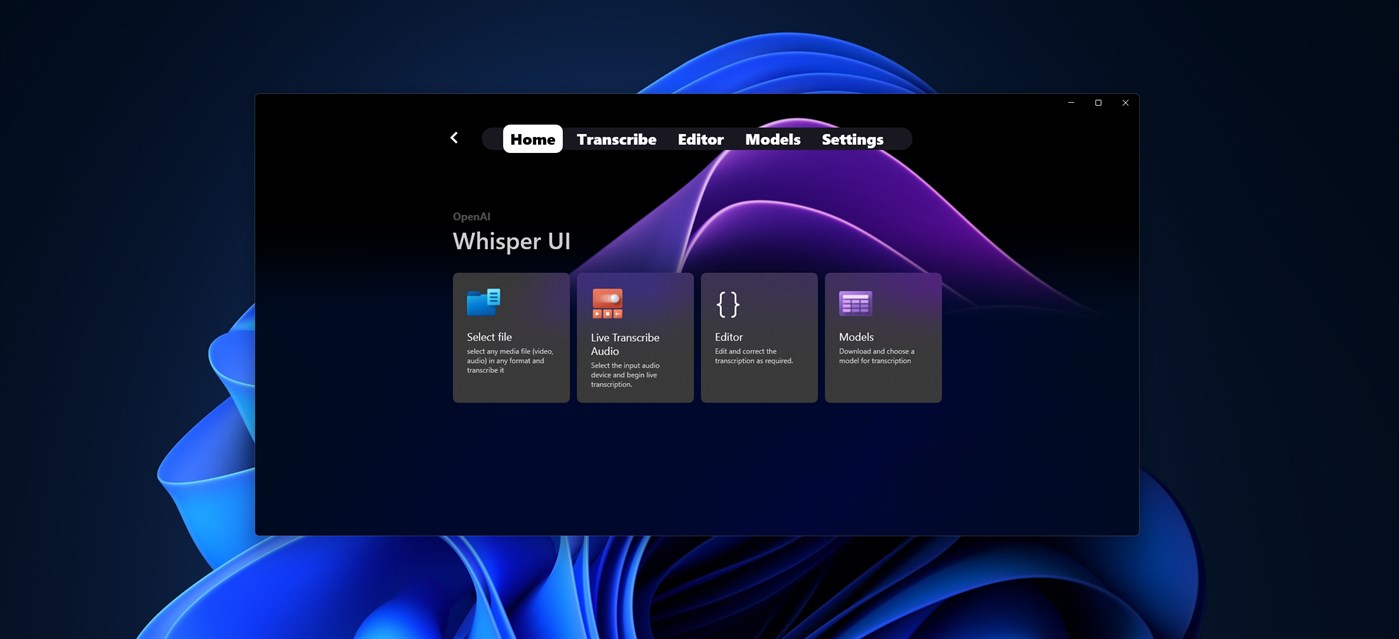
Task: Click the OpenAI label above the heading
Action: pos(472,217)
